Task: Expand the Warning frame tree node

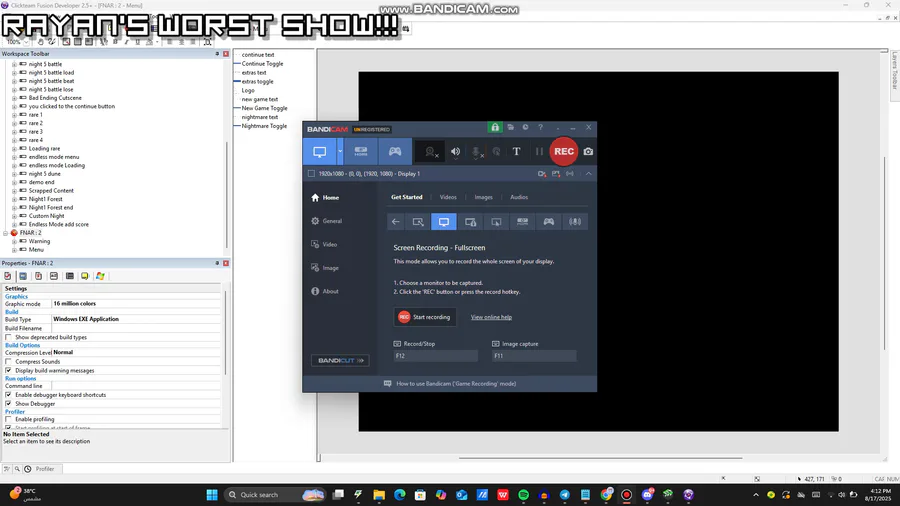Action: [14, 242]
